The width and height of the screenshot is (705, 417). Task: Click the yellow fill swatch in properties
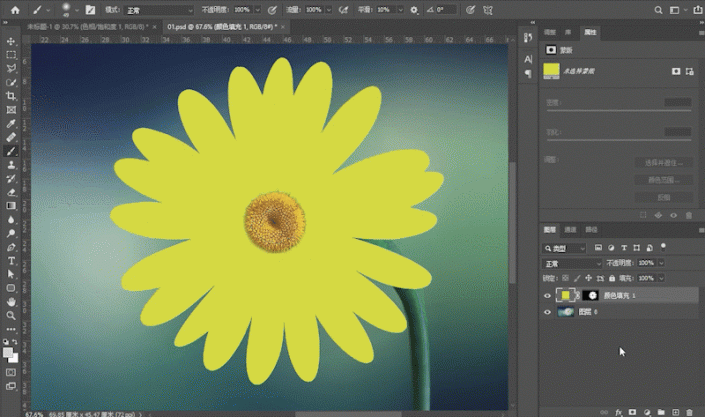coord(551,71)
